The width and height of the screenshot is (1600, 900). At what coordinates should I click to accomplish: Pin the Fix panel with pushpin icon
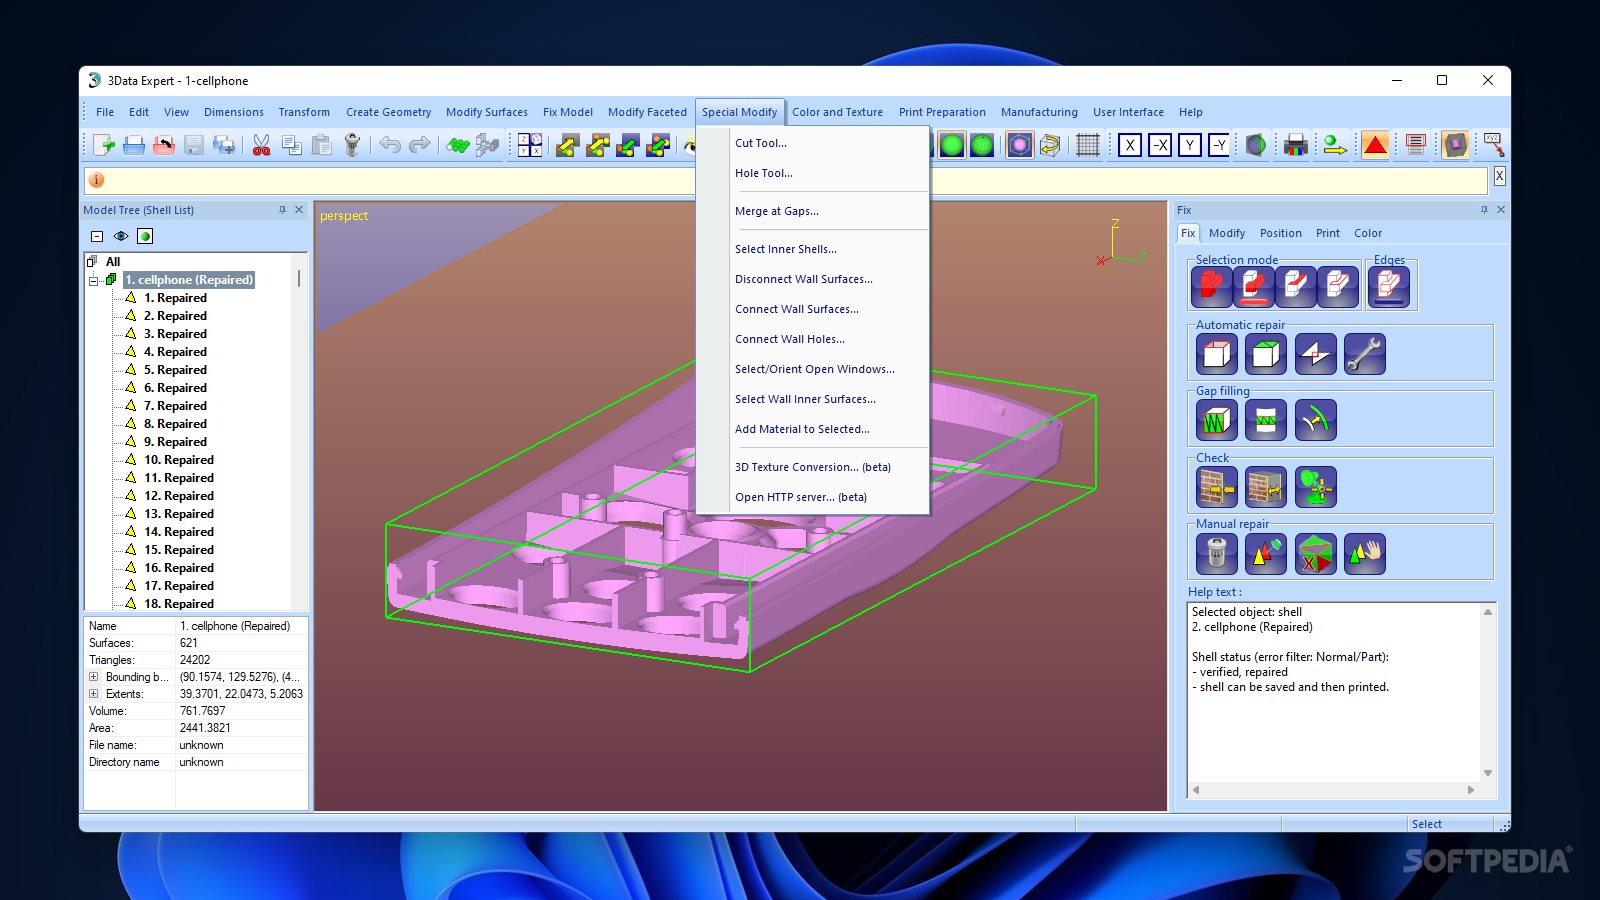(1484, 210)
